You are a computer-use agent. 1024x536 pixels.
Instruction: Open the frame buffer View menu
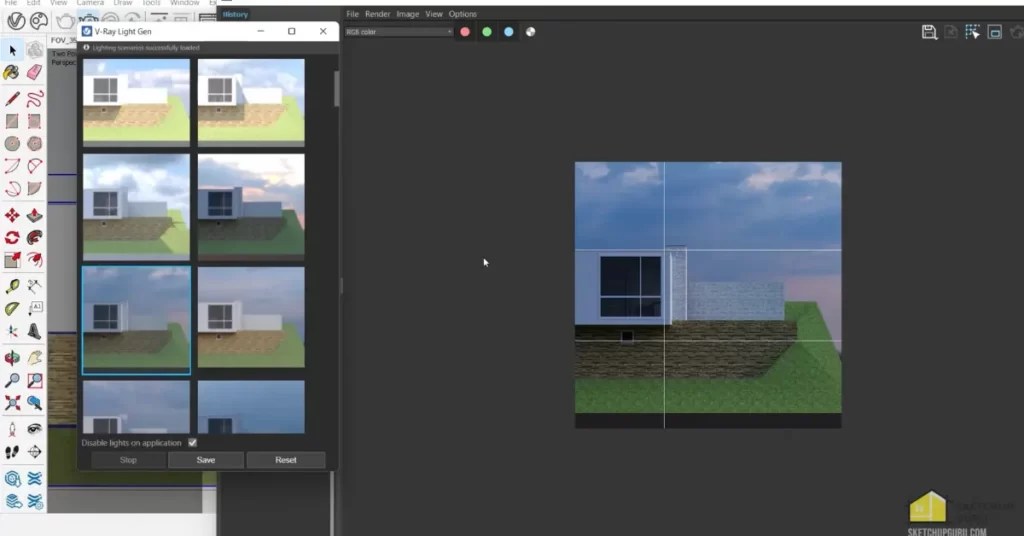pyautogui.click(x=434, y=14)
